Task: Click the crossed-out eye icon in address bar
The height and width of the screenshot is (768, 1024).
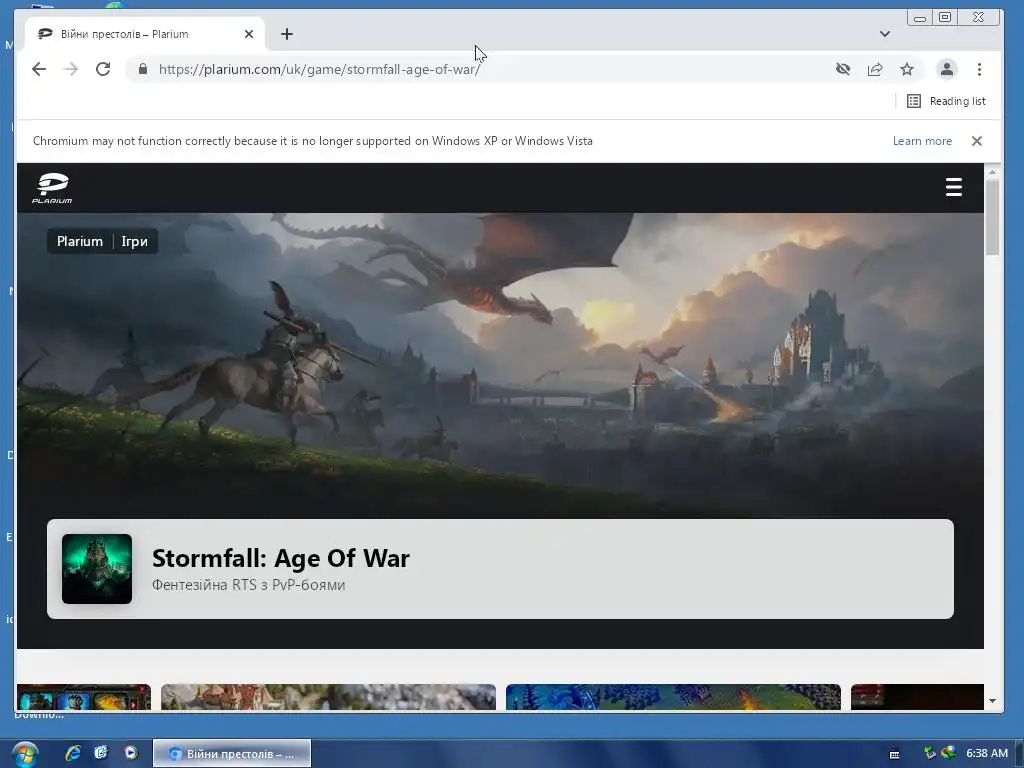Action: click(843, 69)
